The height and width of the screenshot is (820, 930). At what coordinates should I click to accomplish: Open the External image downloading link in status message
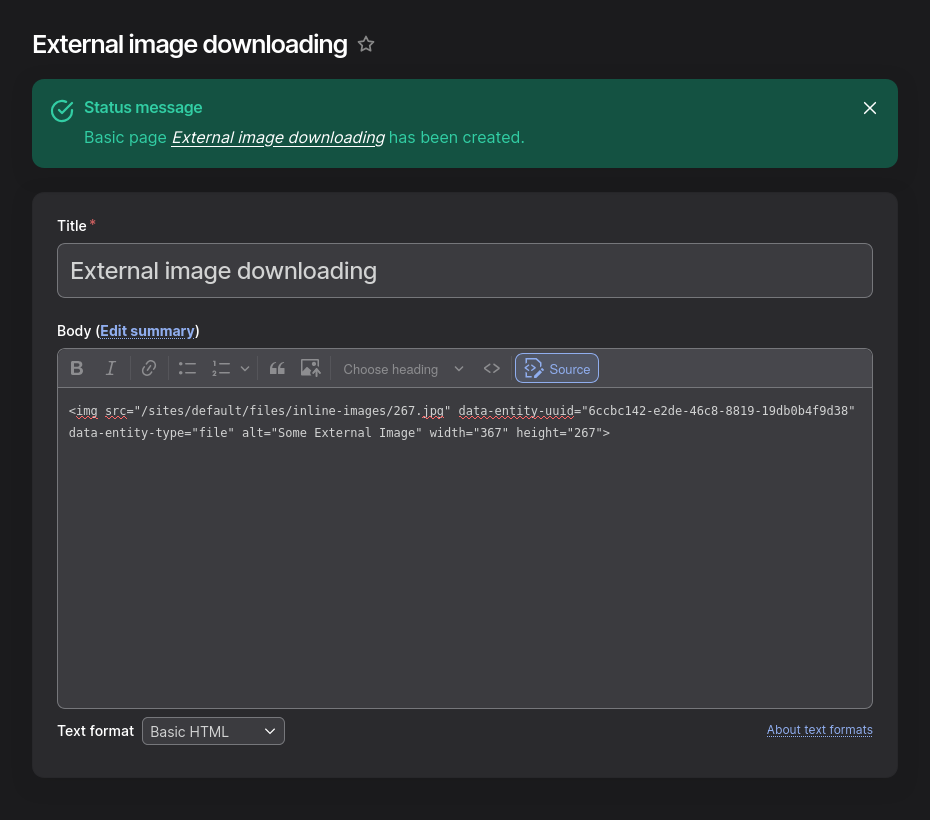pos(278,138)
